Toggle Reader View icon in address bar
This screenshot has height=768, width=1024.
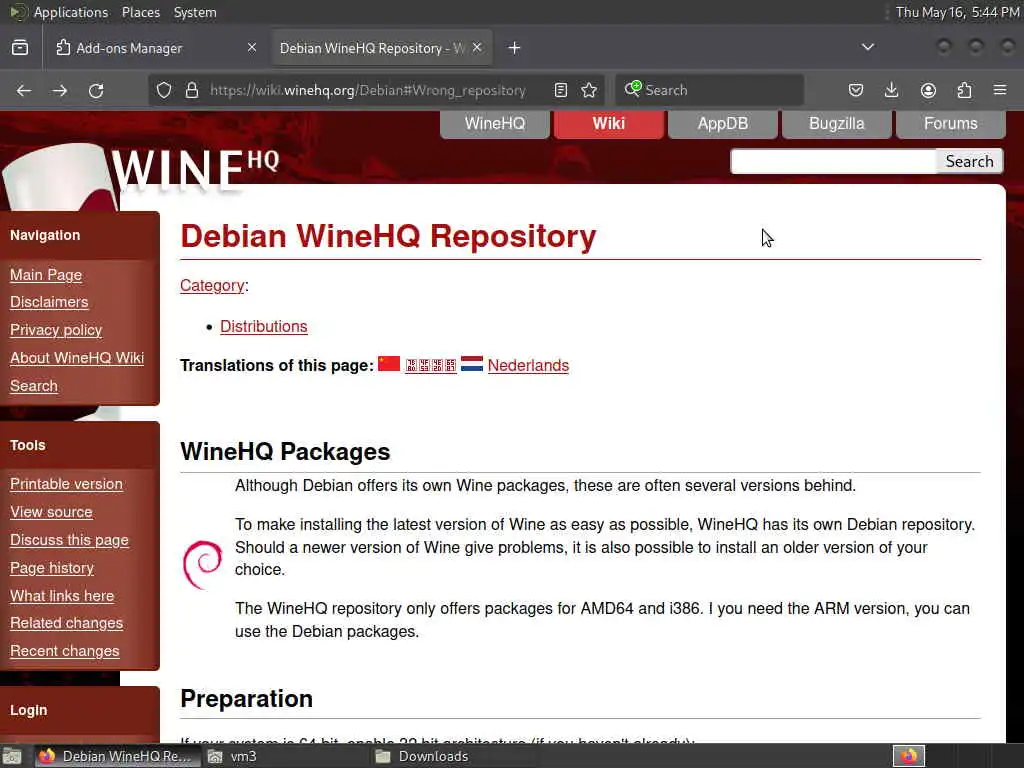560,90
